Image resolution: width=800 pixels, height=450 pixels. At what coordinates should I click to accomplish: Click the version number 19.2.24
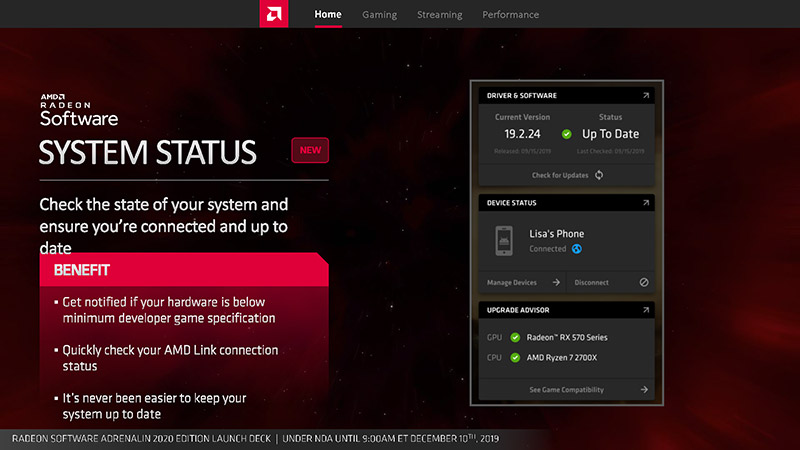522,134
